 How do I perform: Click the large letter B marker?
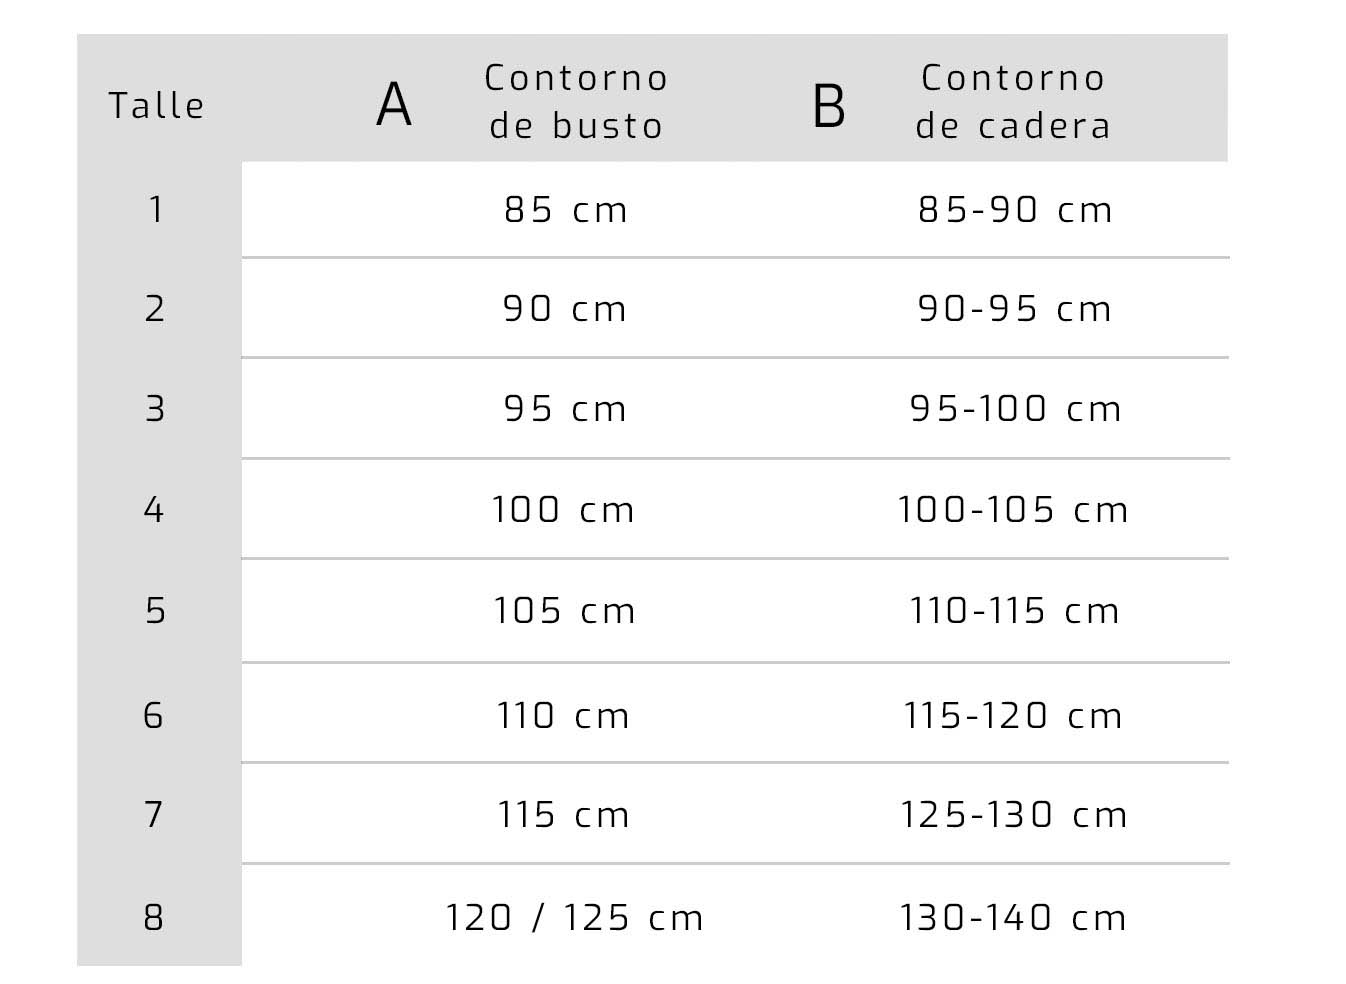coord(829,105)
